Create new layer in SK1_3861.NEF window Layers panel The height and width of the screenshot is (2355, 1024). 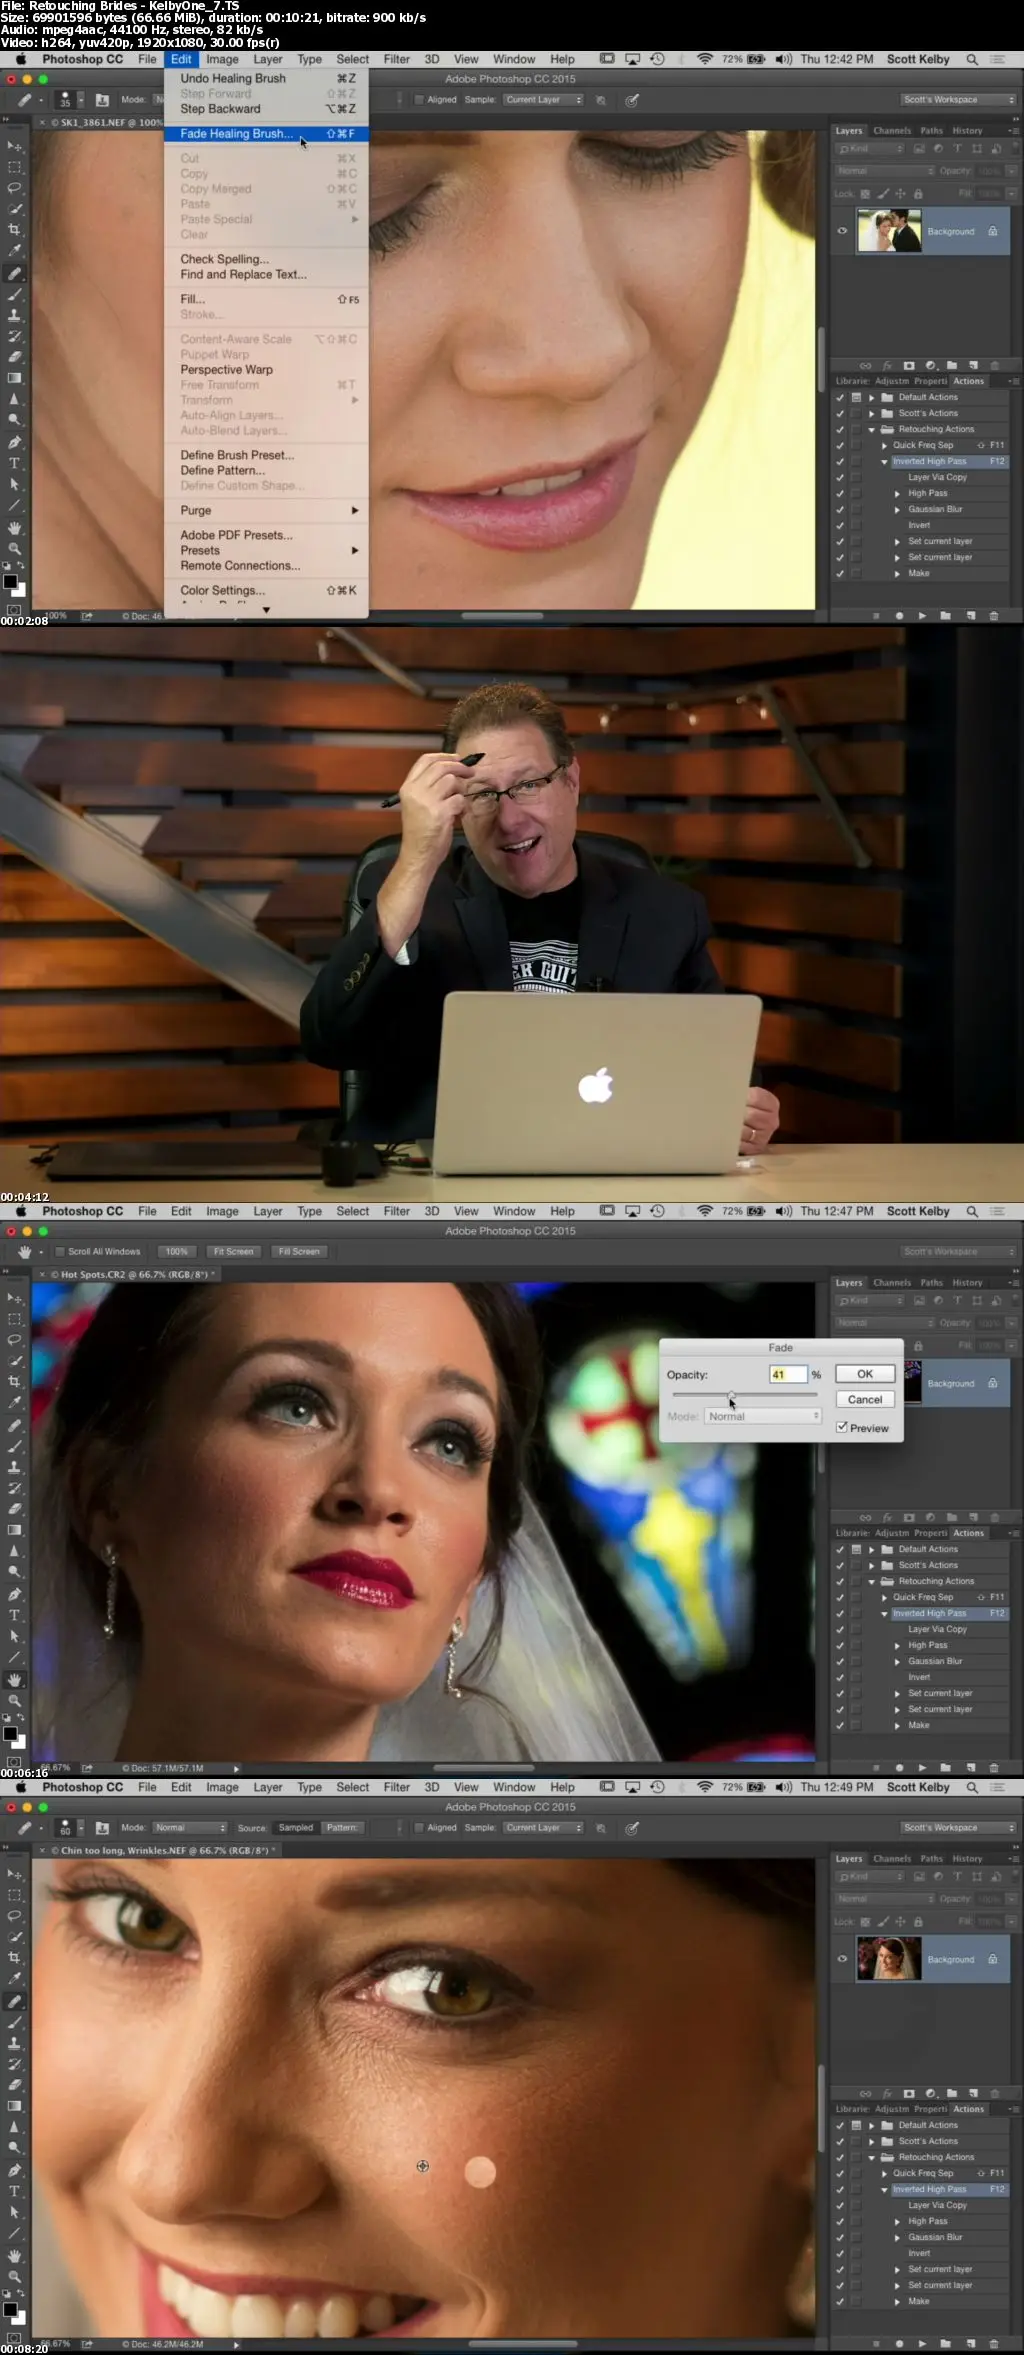[x=973, y=365]
